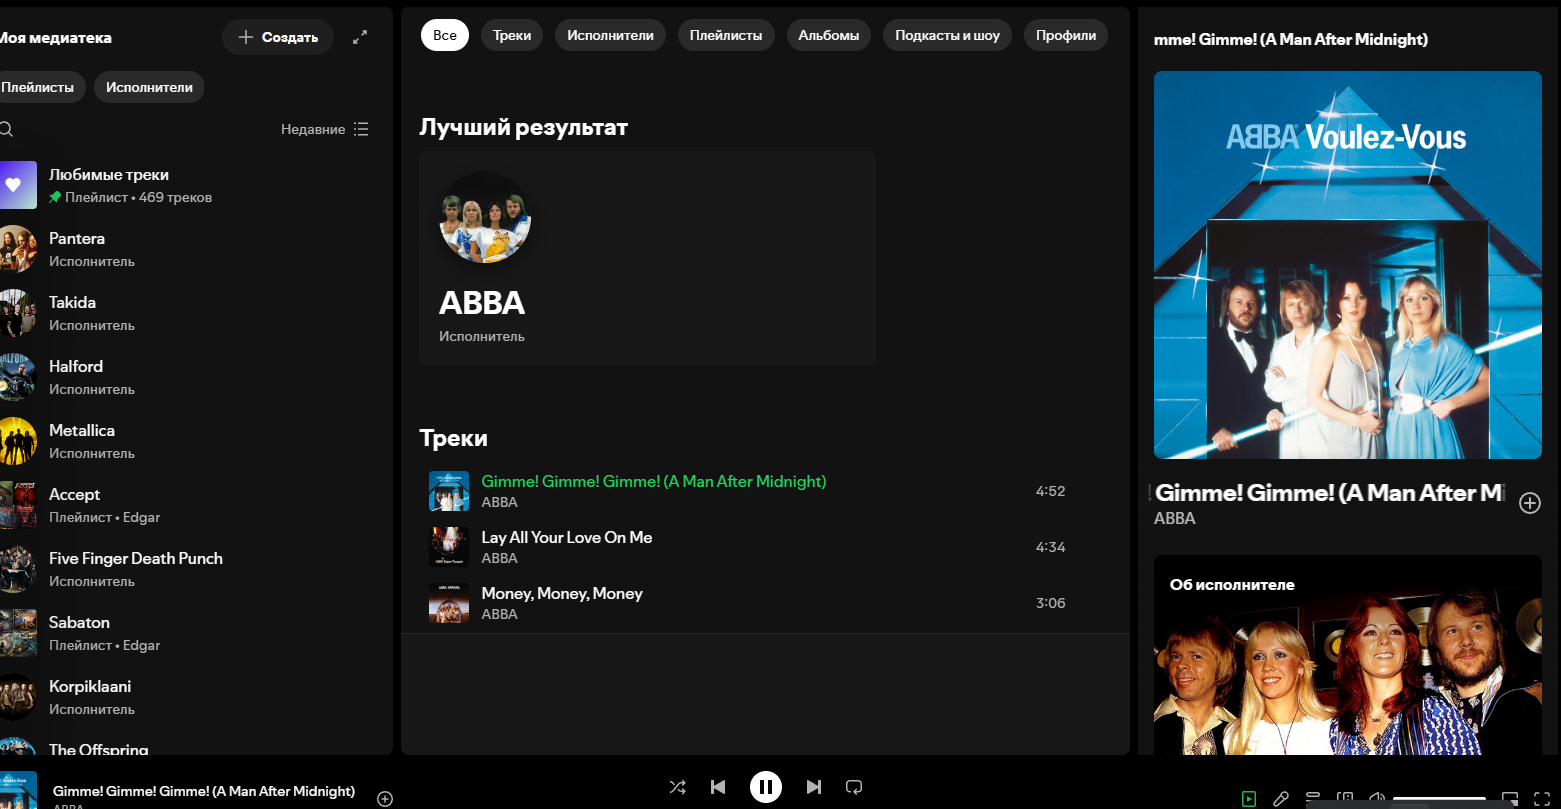
Task: Toggle repeat mode
Action: point(854,787)
